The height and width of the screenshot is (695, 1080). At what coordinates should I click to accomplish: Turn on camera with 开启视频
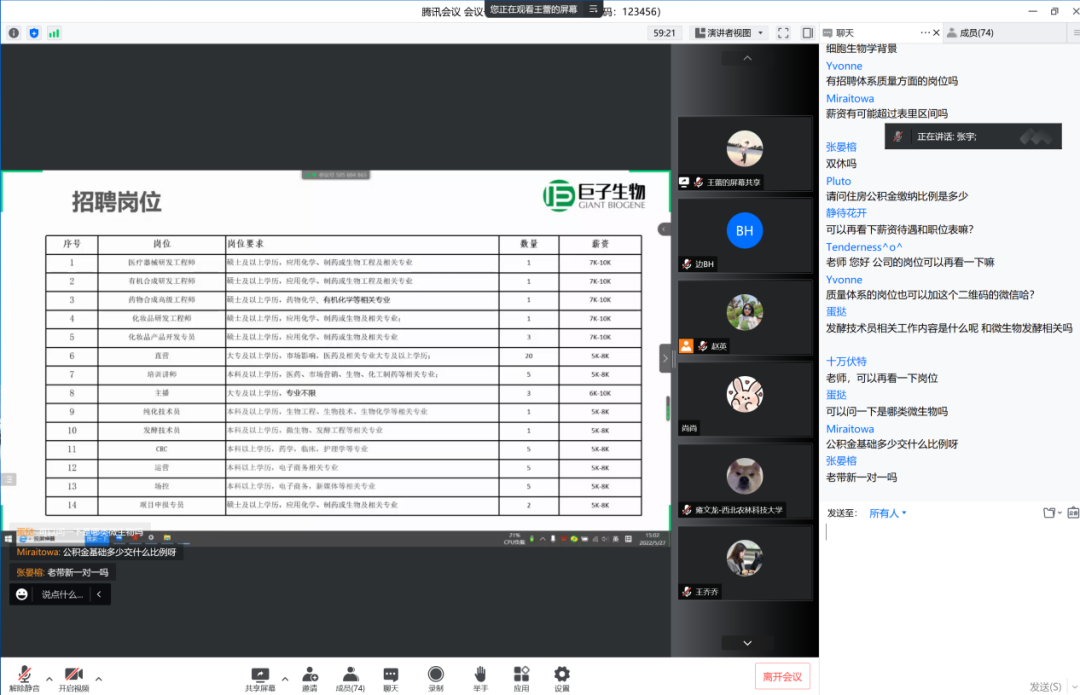[73, 677]
